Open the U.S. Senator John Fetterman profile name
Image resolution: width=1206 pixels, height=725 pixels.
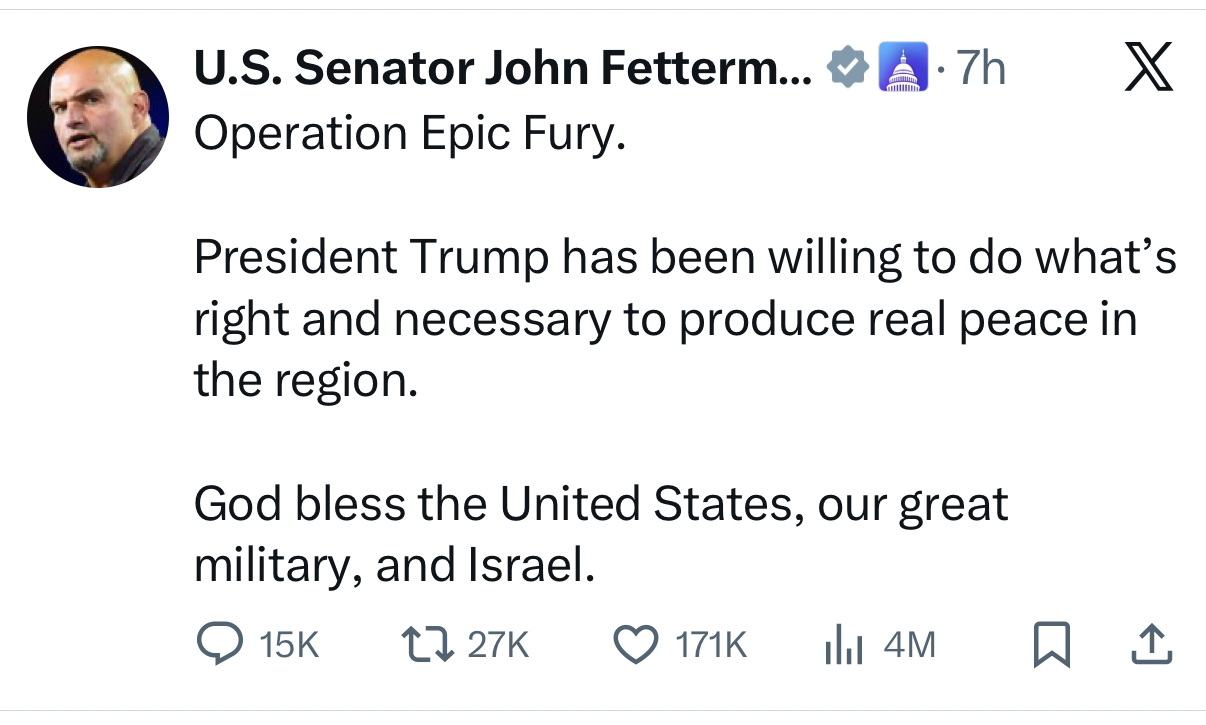click(503, 69)
